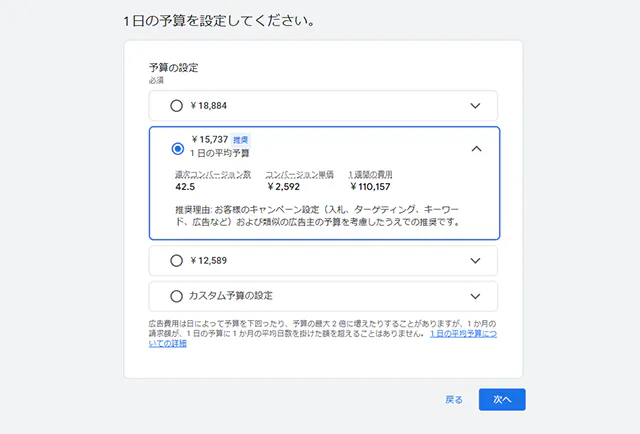This screenshot has width=640, height=434.
Task: Expand the ¥18,884 budget details chevron
Action: [x=475, y=106]
